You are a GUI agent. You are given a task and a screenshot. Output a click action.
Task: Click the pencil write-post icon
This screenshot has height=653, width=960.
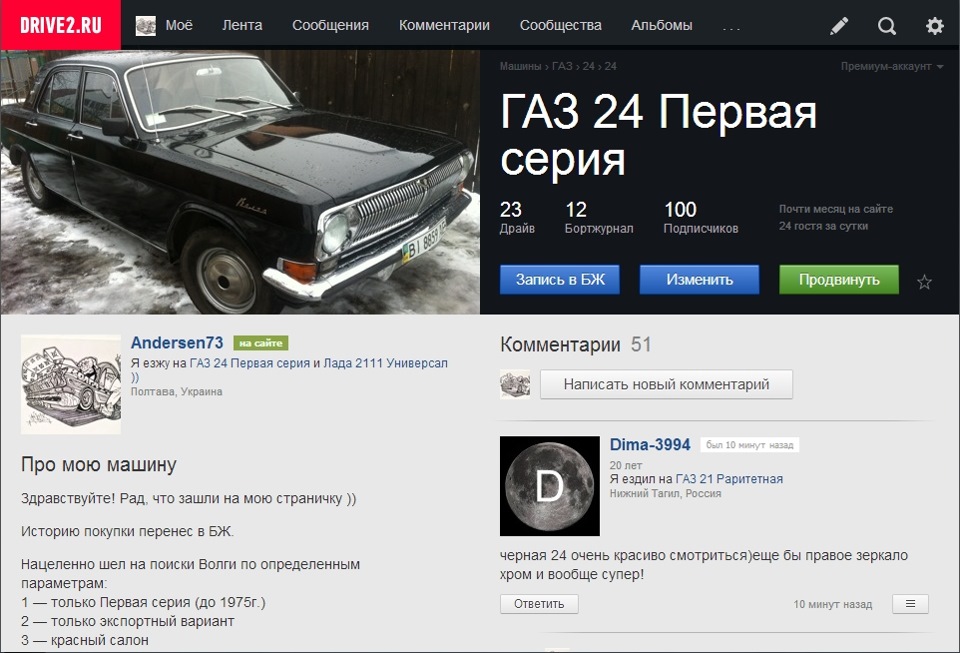coord(839,26)
